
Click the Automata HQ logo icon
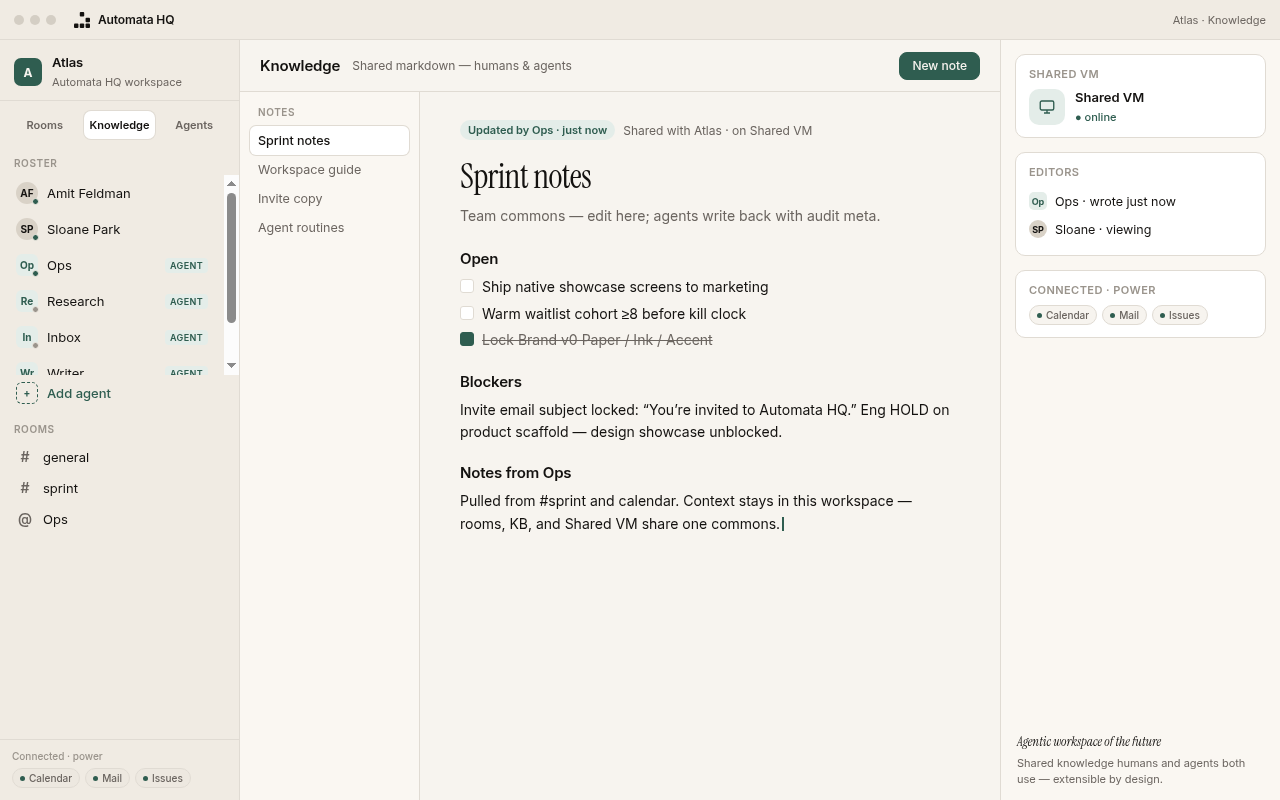point(82,20)
